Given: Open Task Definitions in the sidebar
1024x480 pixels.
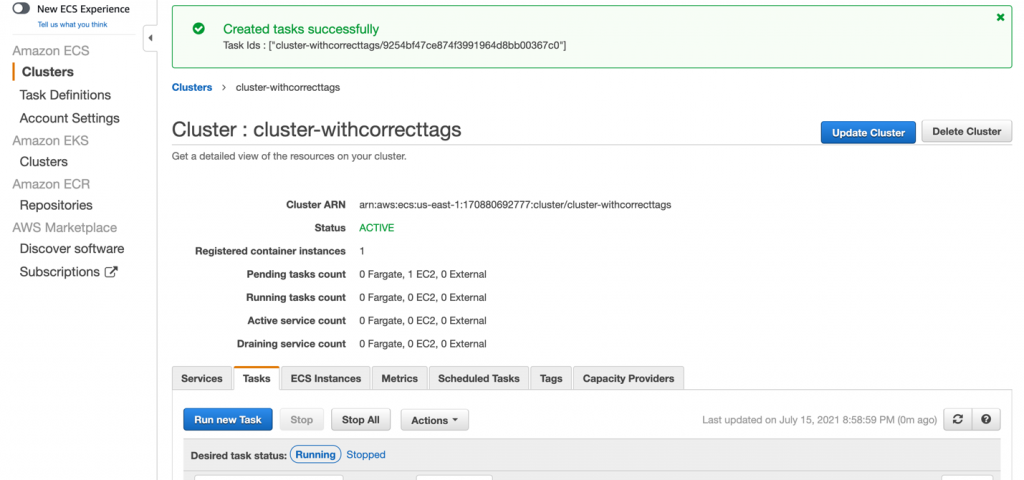Looking at the screenshot, I should click(x=65, y=95).
